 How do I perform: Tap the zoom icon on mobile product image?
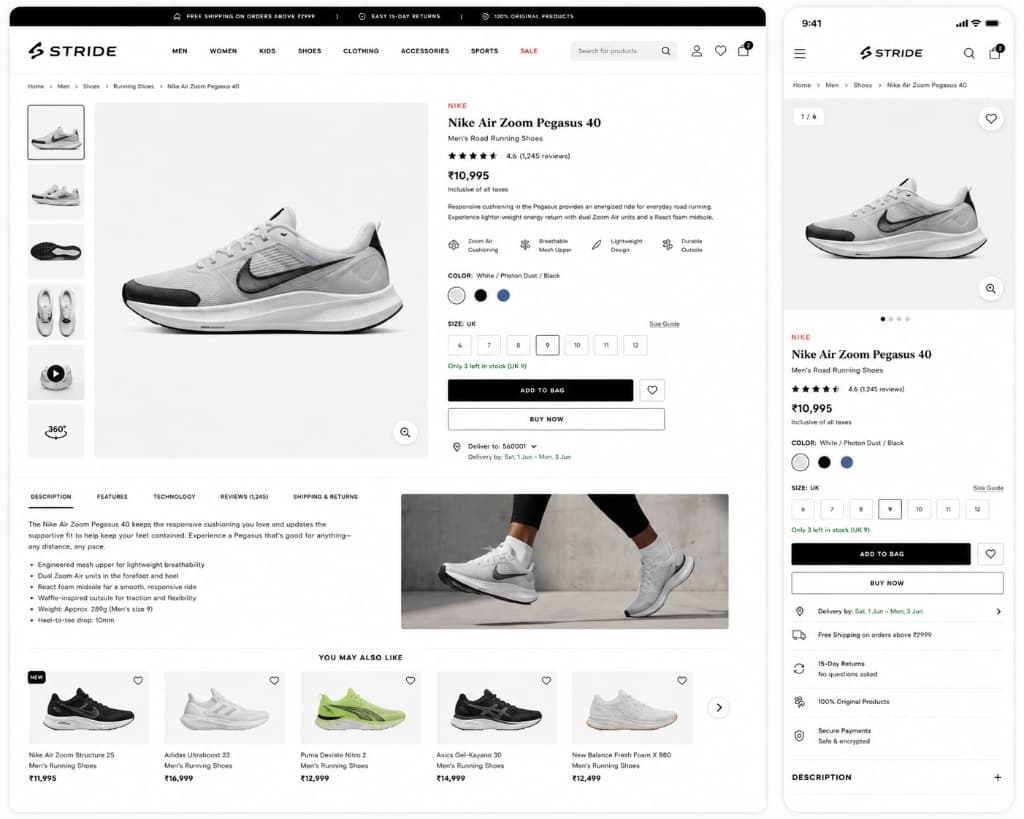(x=991, y=288)
